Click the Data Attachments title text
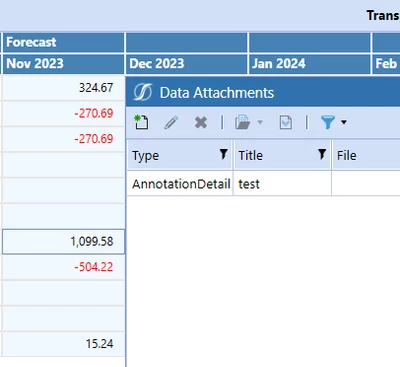This screenshot has height=367, width=400. (217, 93)
